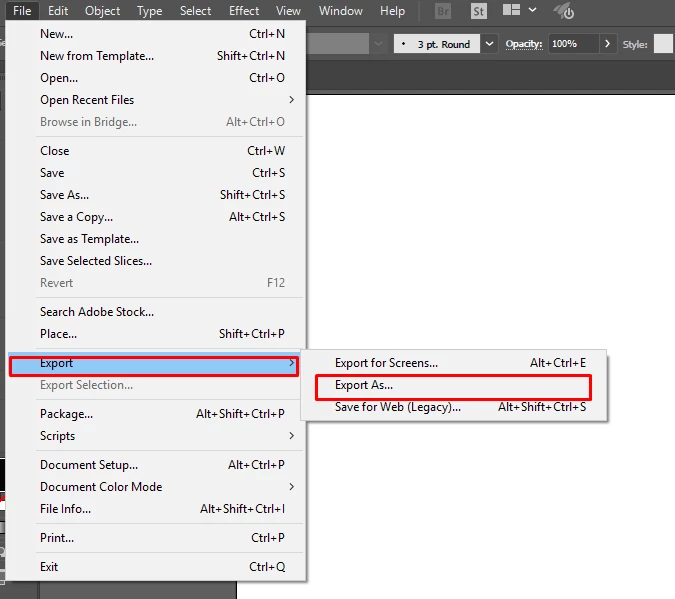Expand the Opacity slider arrow

click(607, 44)
